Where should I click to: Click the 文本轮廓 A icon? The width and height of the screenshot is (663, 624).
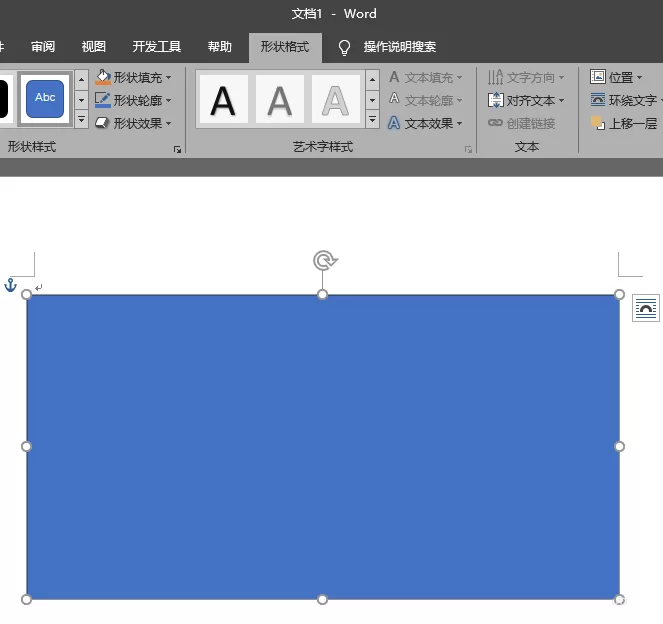pos(394,99)
